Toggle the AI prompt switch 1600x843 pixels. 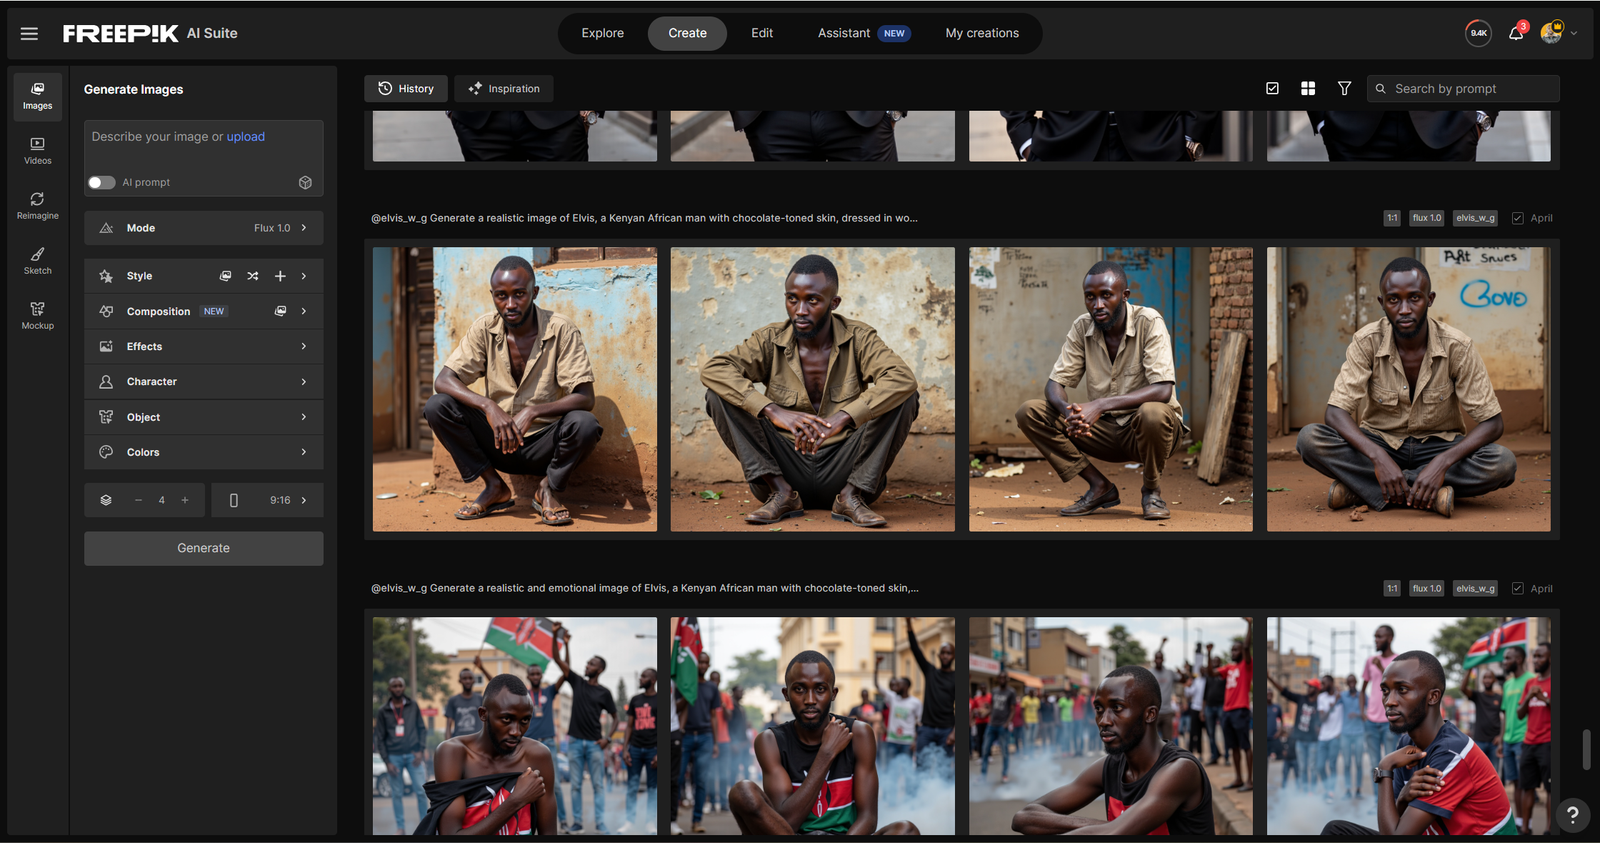click(x=101, y=182)
